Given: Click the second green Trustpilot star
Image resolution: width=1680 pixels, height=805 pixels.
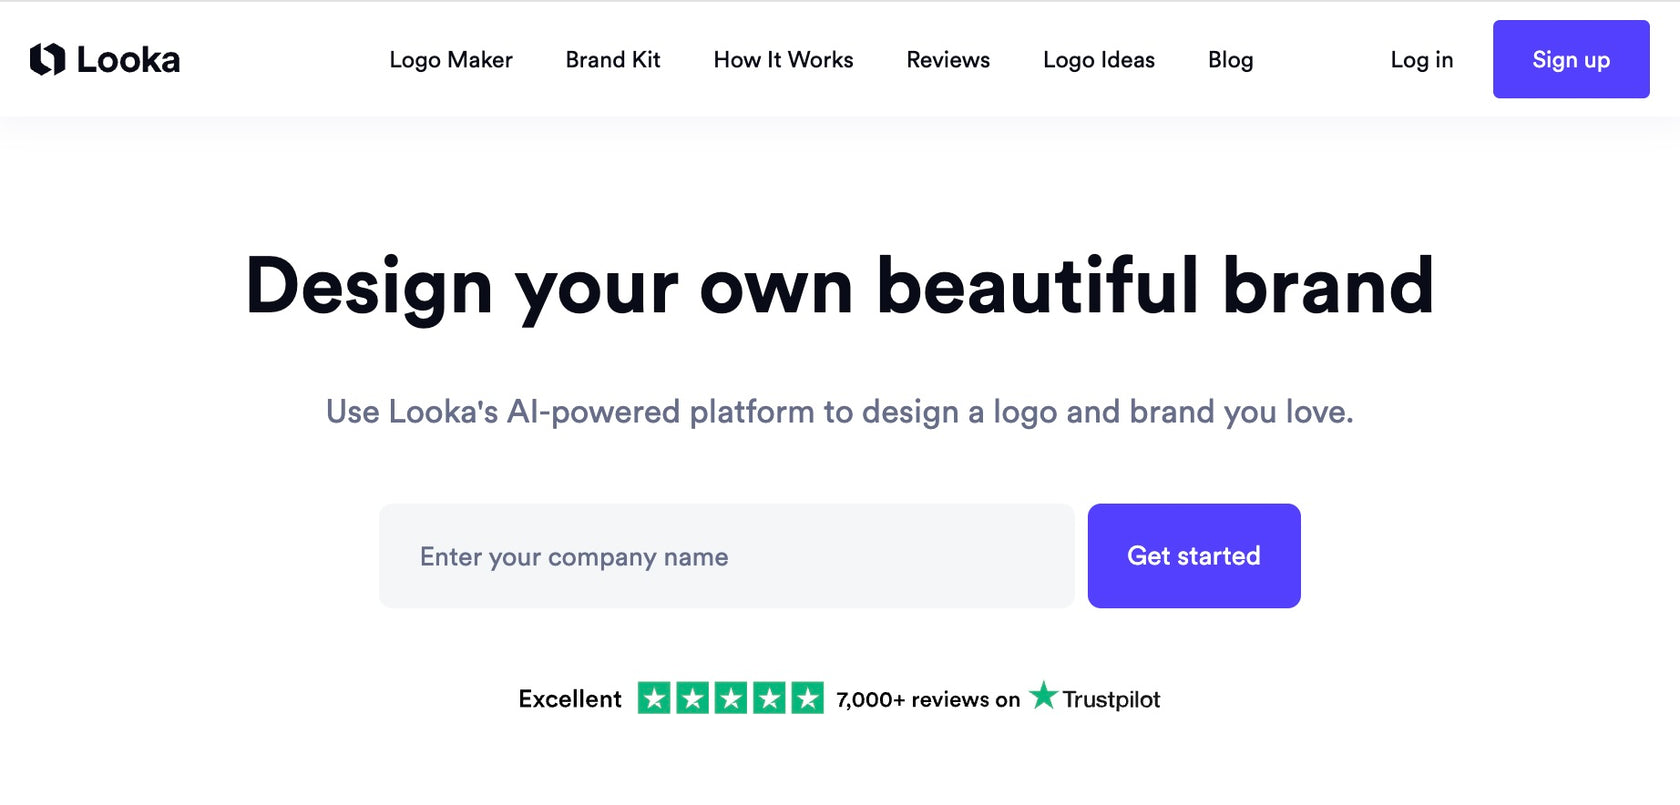Looking at the screenshot, I should [x=692, y=698].
